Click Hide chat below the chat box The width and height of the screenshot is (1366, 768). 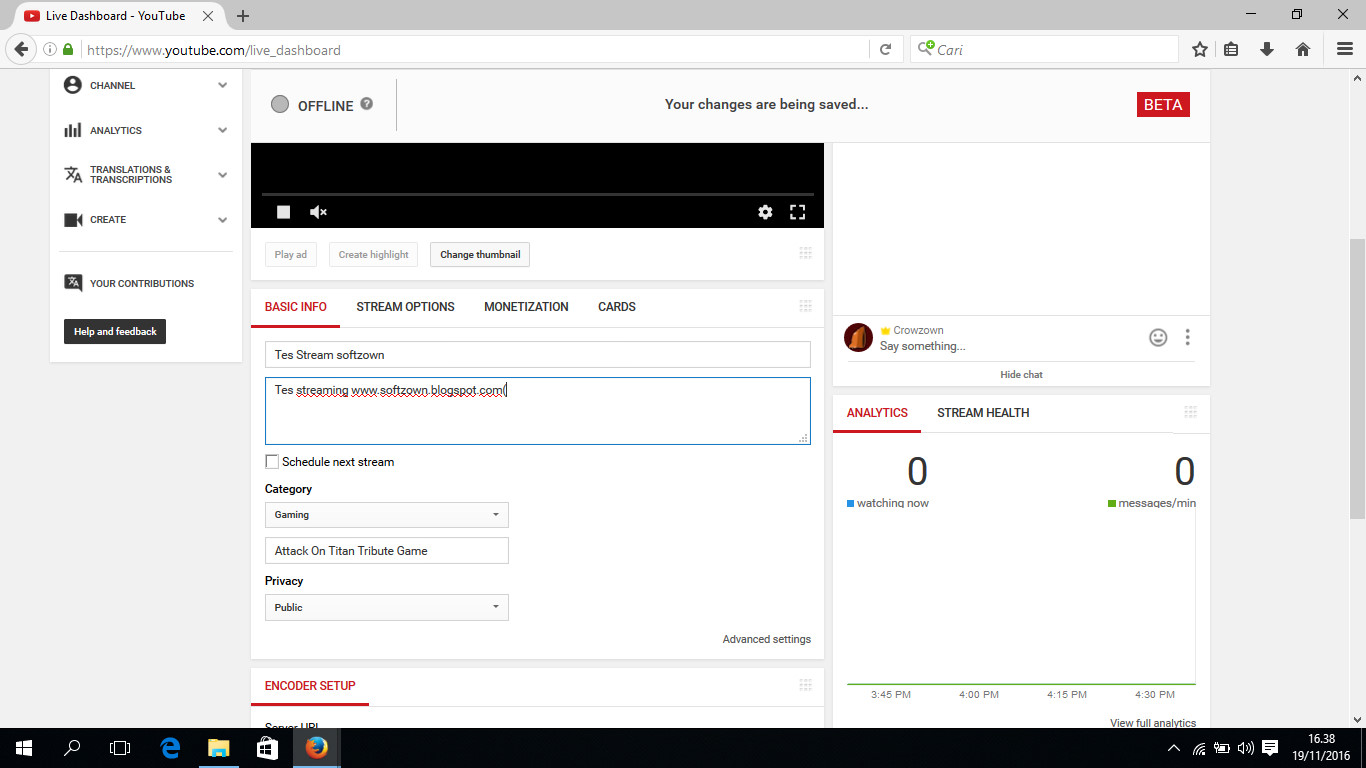pyautogui.click(x=1021, y=374)
